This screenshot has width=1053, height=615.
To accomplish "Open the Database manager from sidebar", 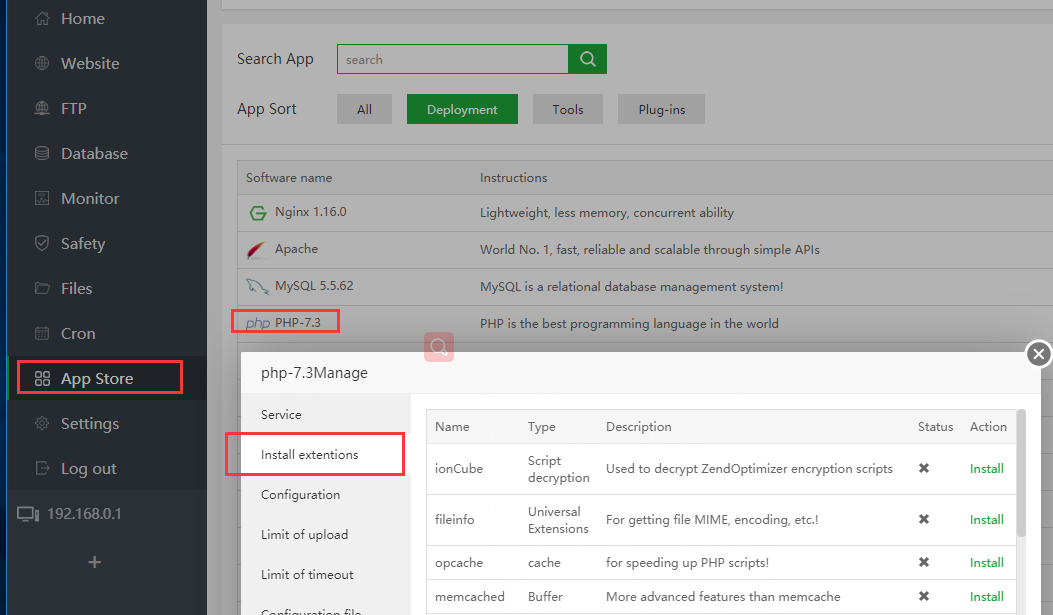I will pos(41,153).
